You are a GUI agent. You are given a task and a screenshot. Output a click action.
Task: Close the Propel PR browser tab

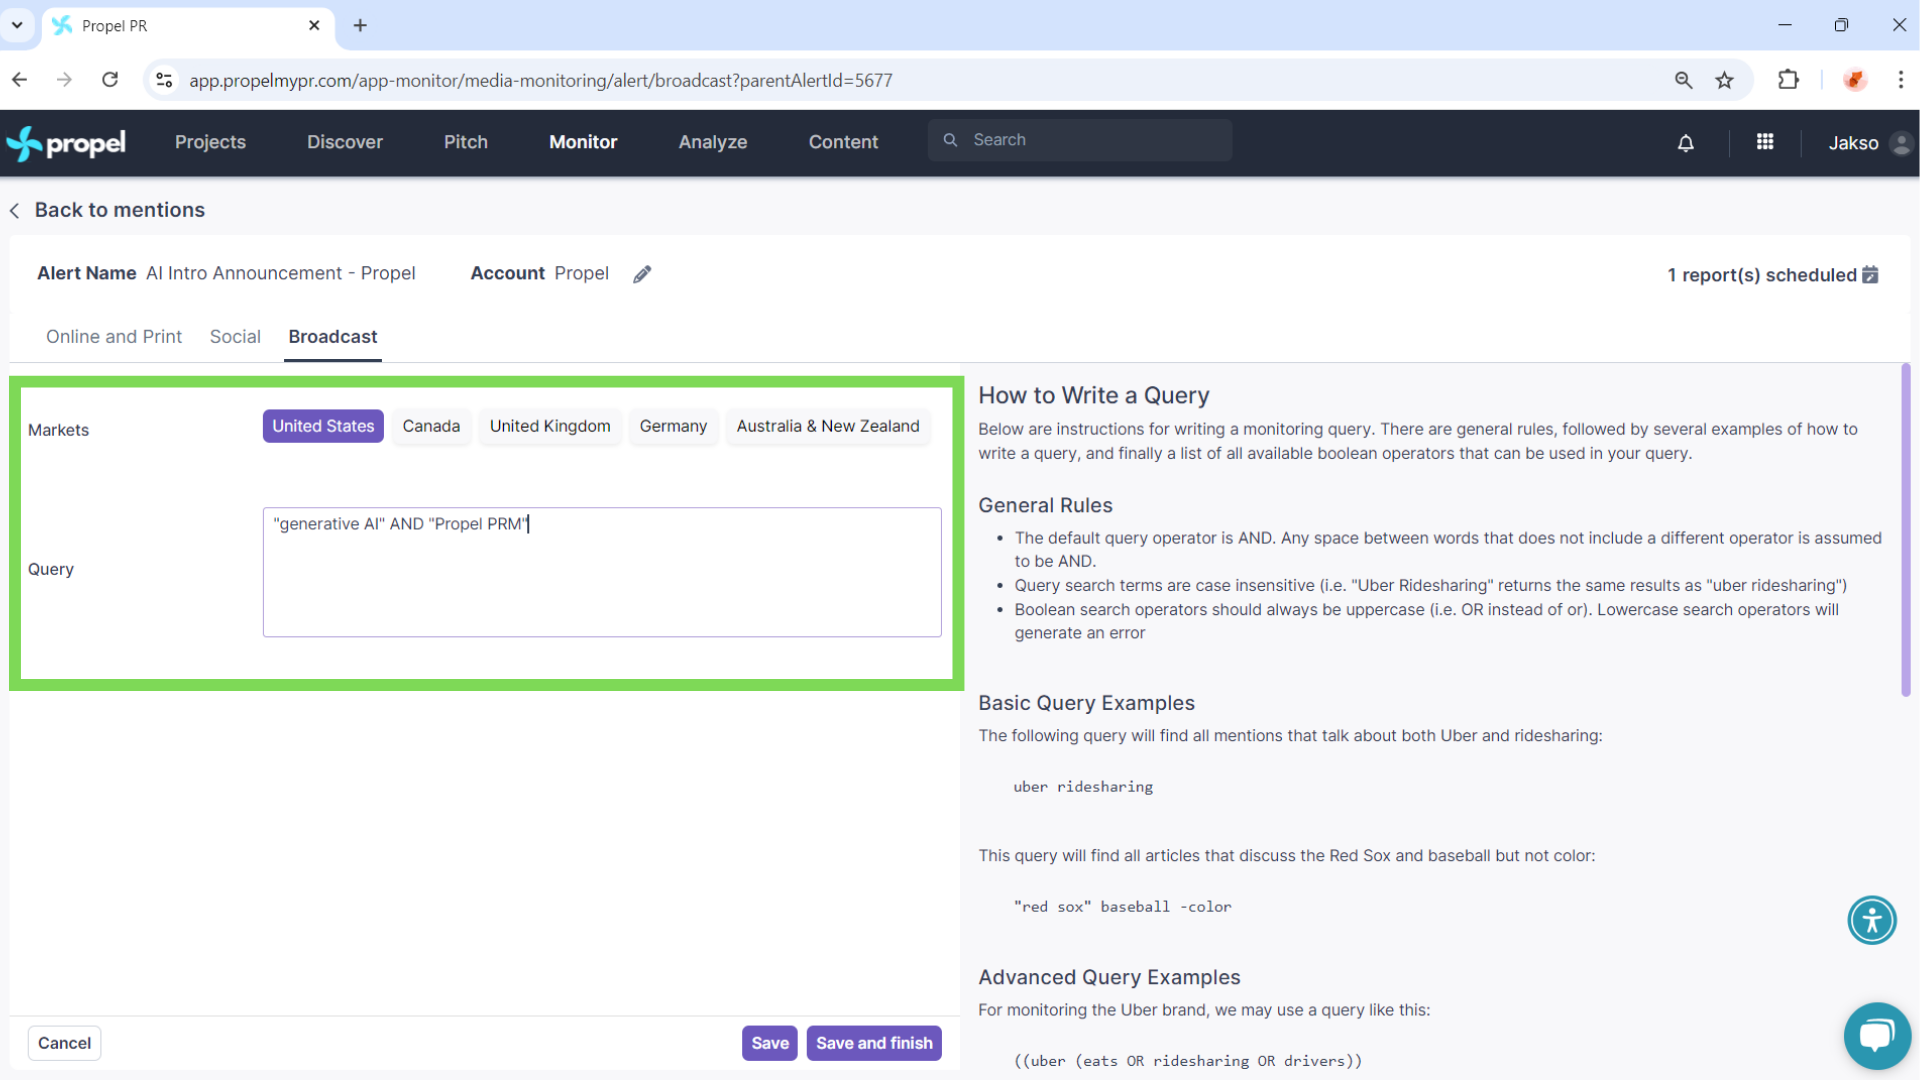(x=314, y=25)
